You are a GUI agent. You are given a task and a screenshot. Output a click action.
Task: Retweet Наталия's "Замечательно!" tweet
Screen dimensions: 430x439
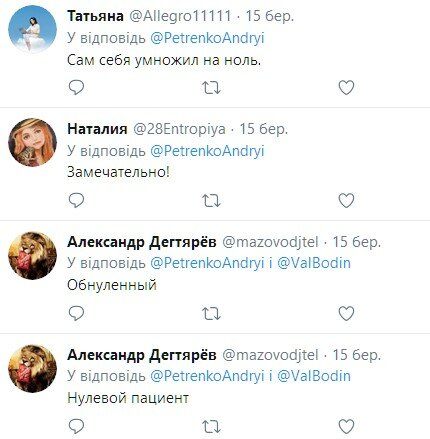[x=211, y=200]
